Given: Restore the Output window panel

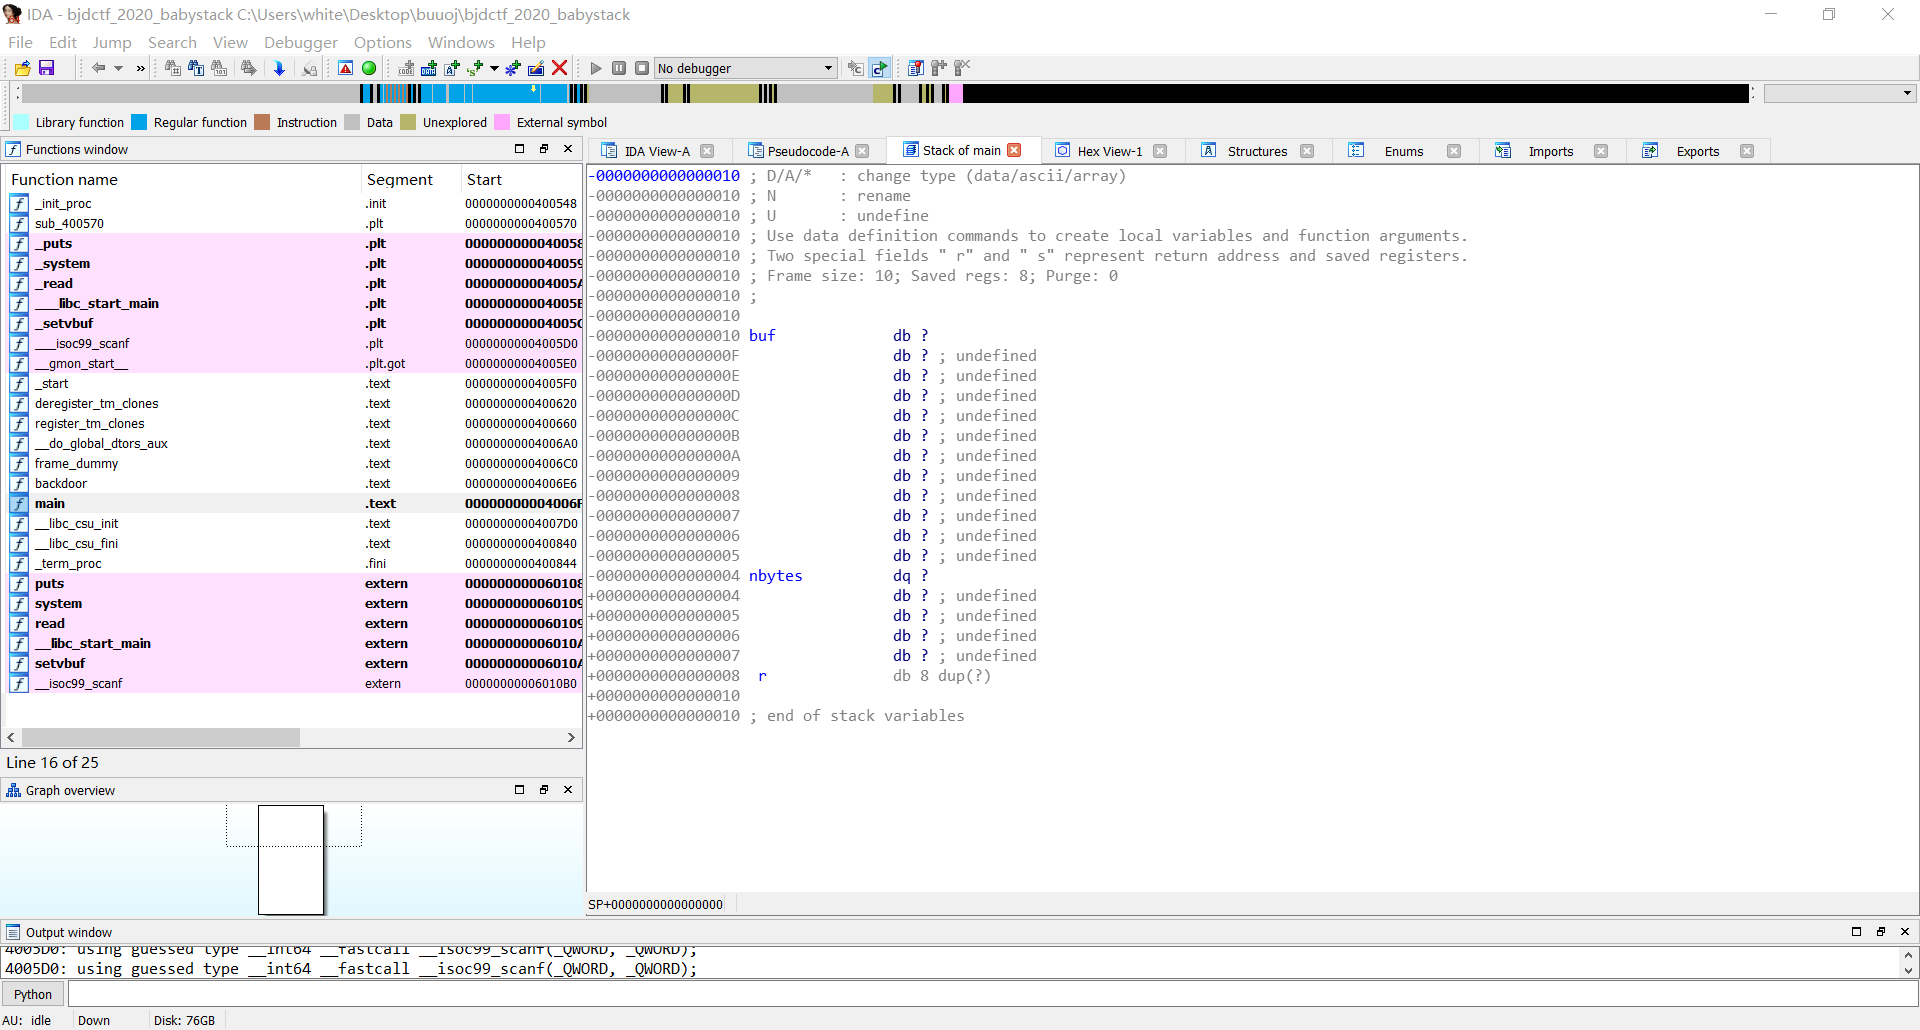Looking at the screenshot, I should pyautogui.click(x=1880, y=932).
